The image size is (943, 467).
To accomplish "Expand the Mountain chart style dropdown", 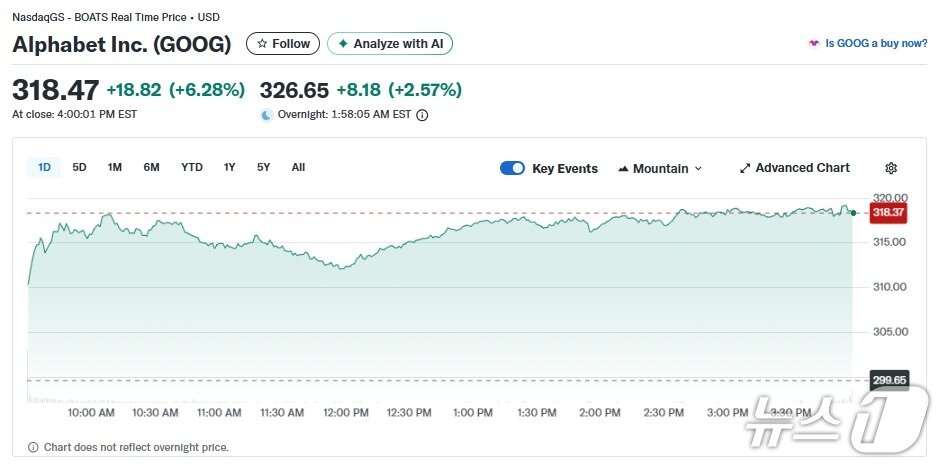I will pos(698,168).
